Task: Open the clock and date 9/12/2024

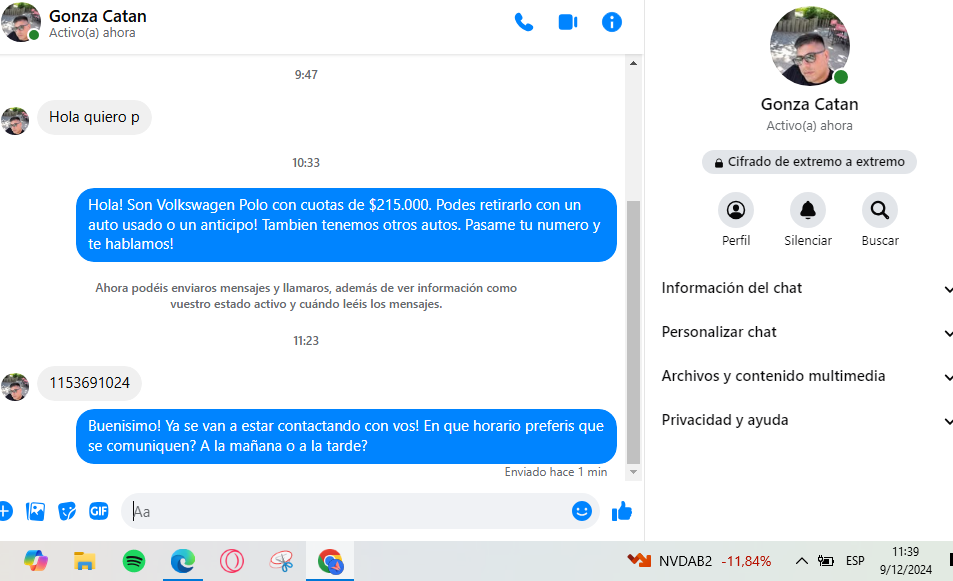Action: click(906, 560)
